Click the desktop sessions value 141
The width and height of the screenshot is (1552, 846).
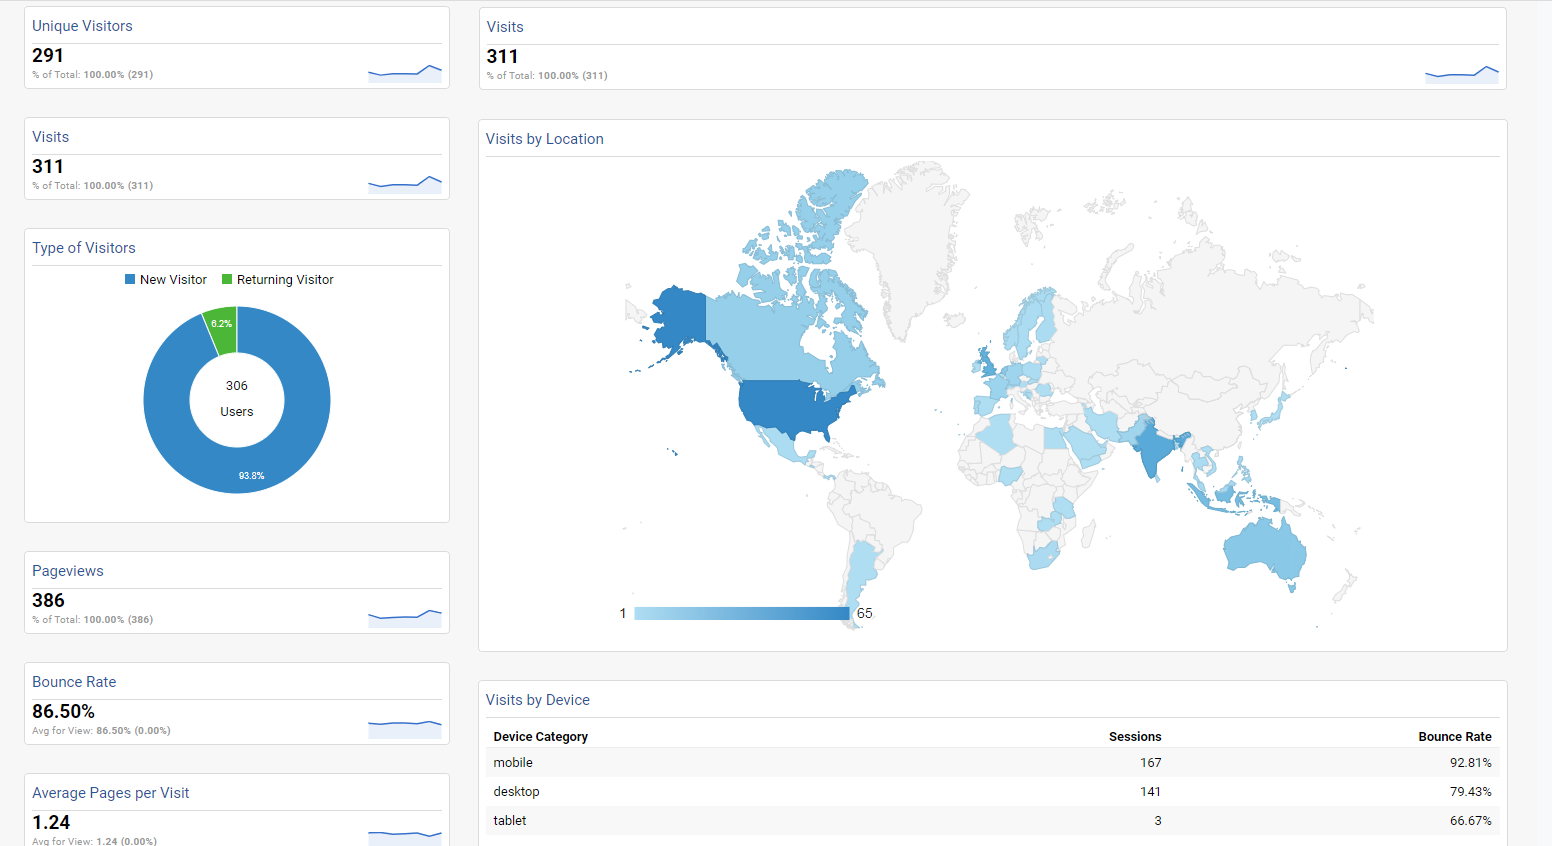pyautogui.click(x=1150, y=791)
